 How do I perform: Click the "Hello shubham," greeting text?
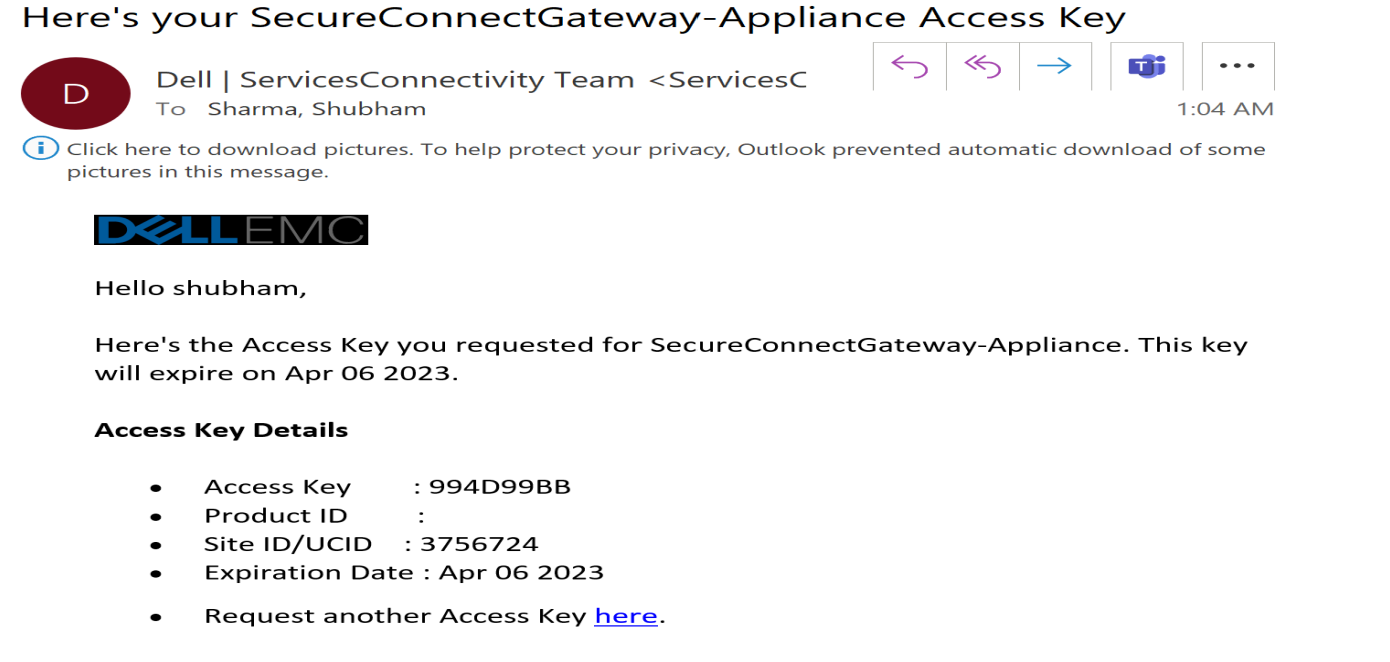pos(200,288)
